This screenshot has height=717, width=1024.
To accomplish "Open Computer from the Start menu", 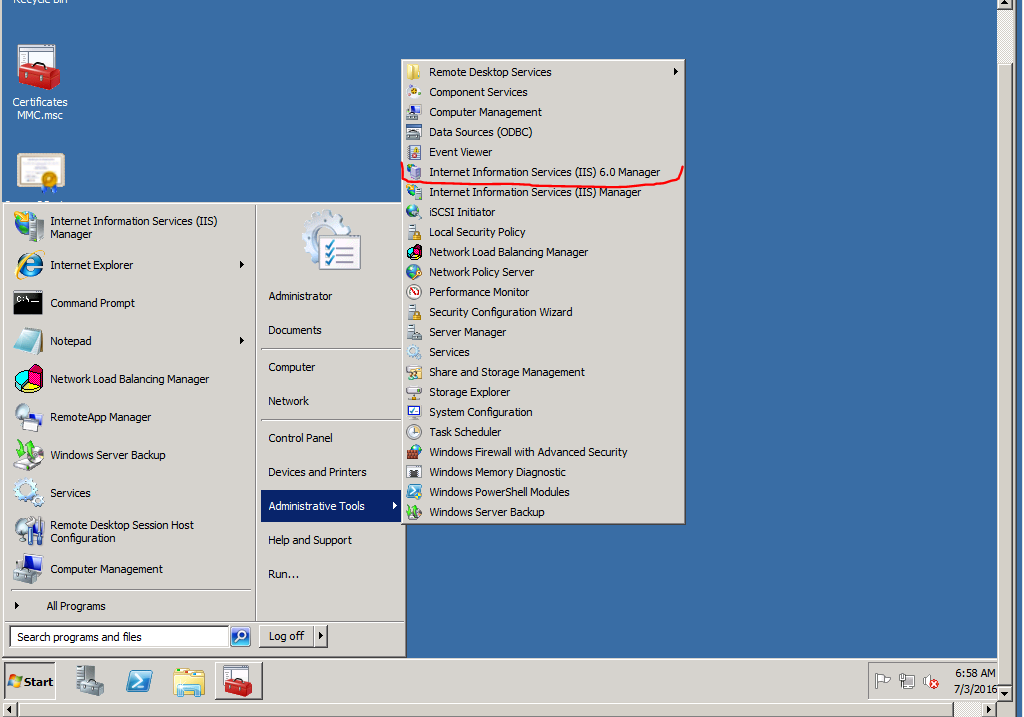I will point(291,367).
